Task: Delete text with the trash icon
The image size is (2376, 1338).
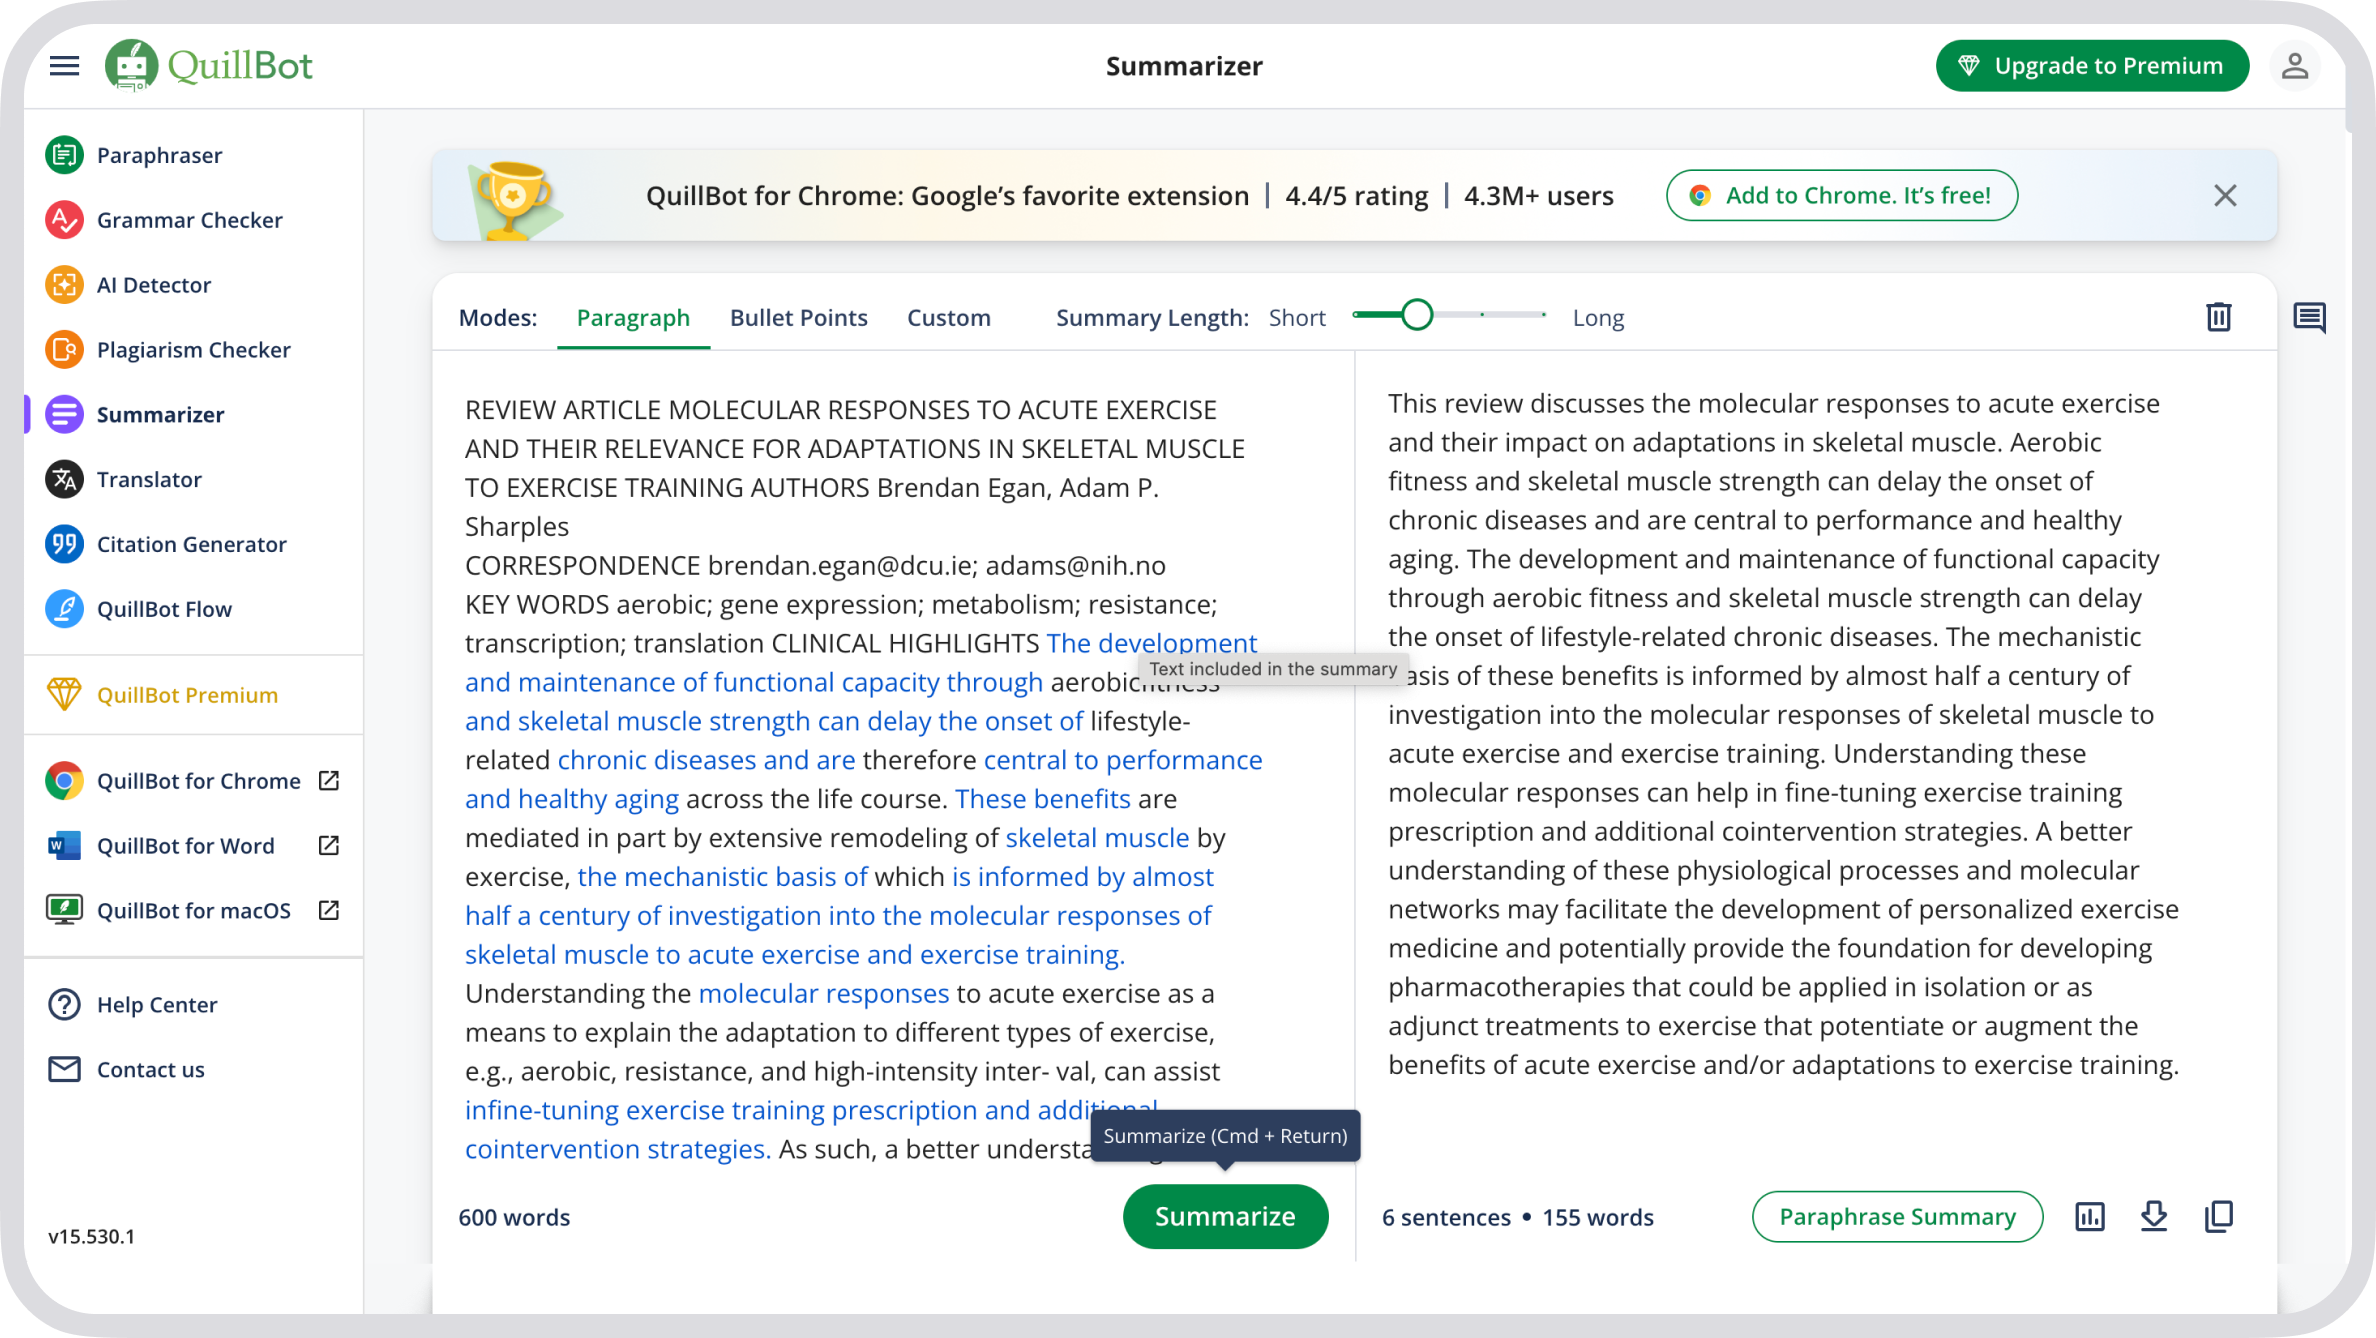Action: [2218, 317]
